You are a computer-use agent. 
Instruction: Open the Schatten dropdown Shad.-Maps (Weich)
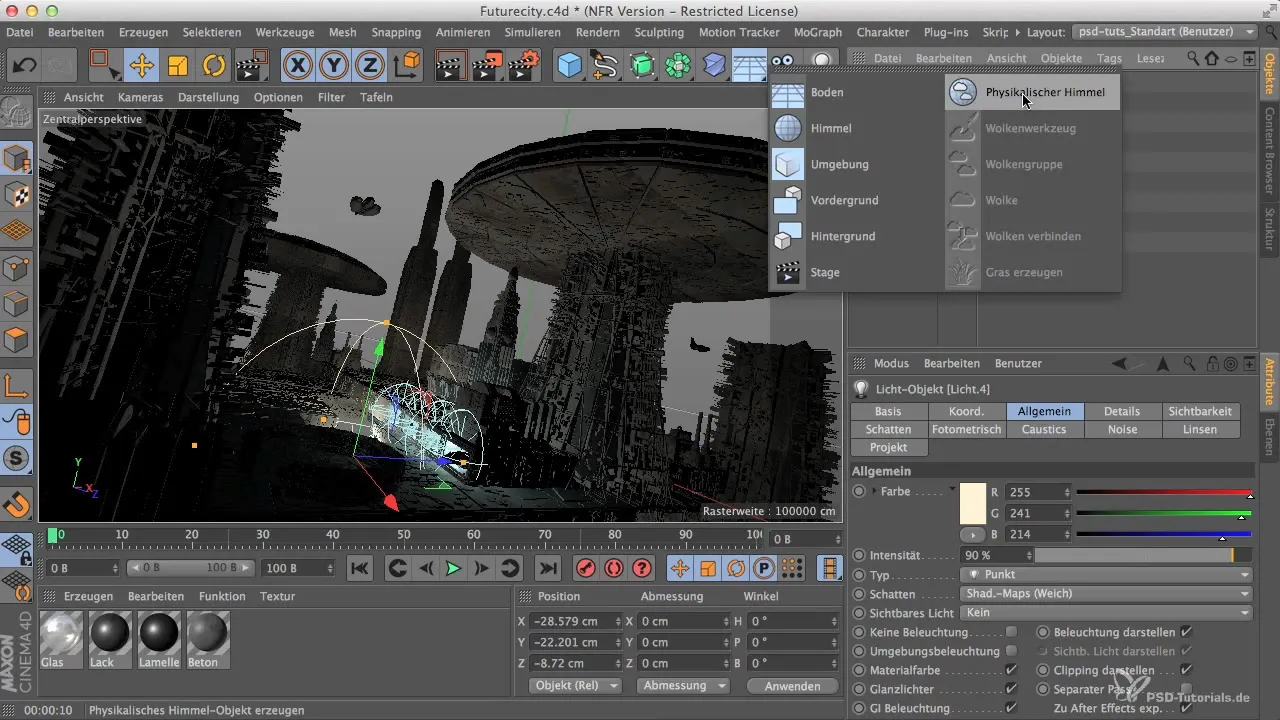click(x=1106, y=594)
